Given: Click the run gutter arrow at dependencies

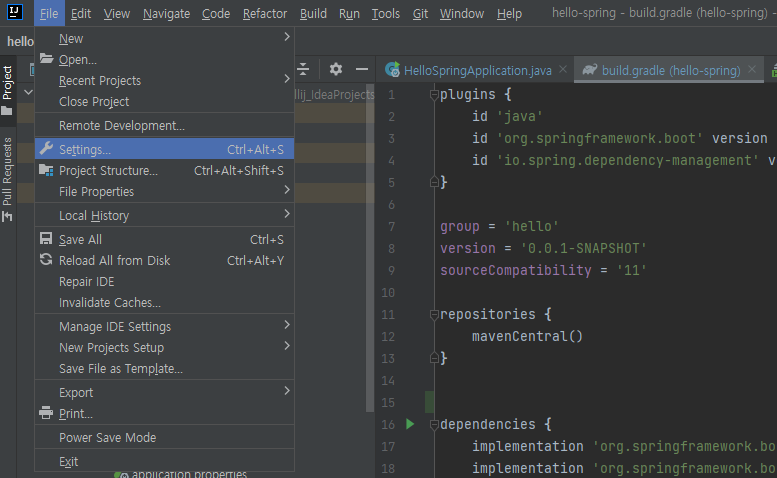Looking at the screenshot, I should click(410, 424).
